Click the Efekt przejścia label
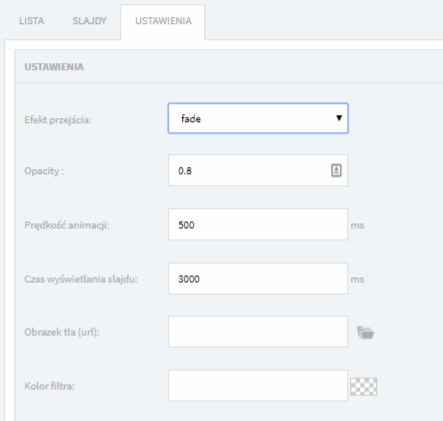 click(58, 120)
